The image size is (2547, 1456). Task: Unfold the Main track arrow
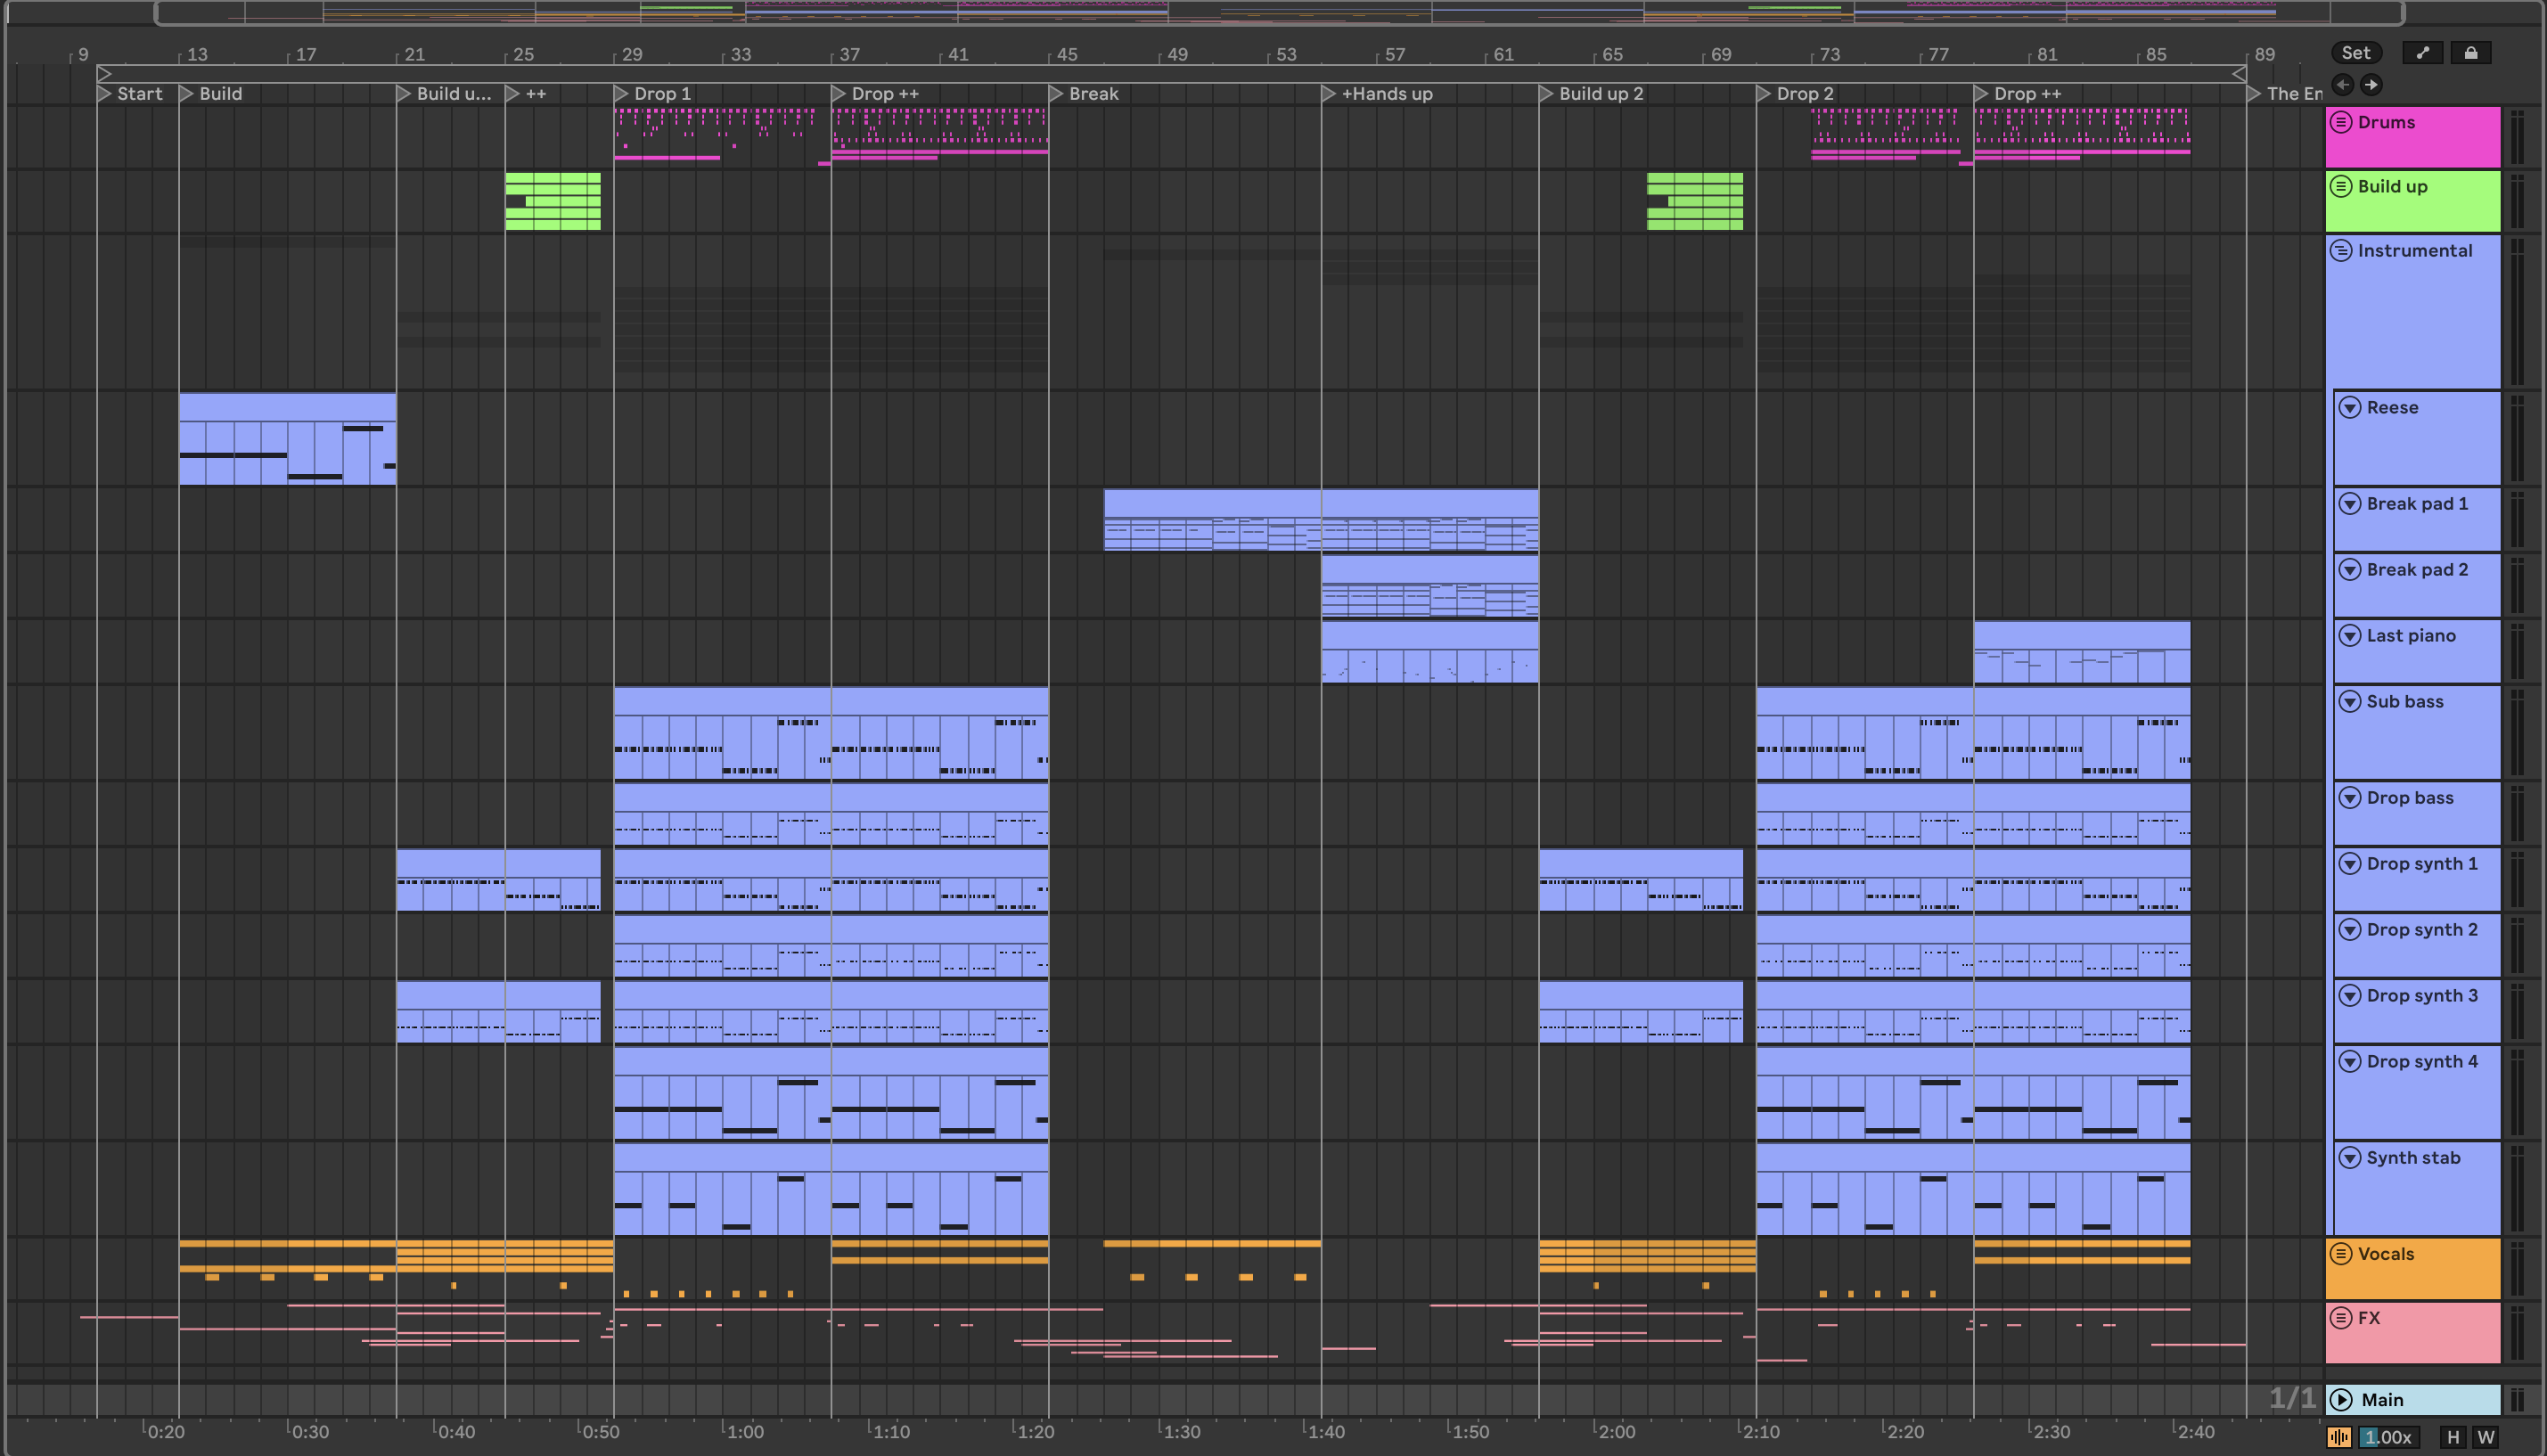click(x=2341, y=1400)
